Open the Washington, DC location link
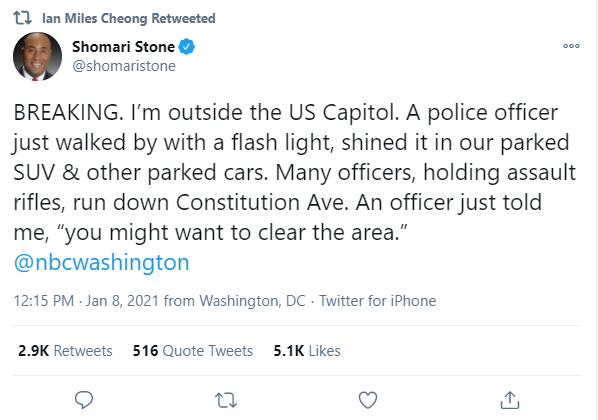 pyautogui.click(x=252, y=301)
